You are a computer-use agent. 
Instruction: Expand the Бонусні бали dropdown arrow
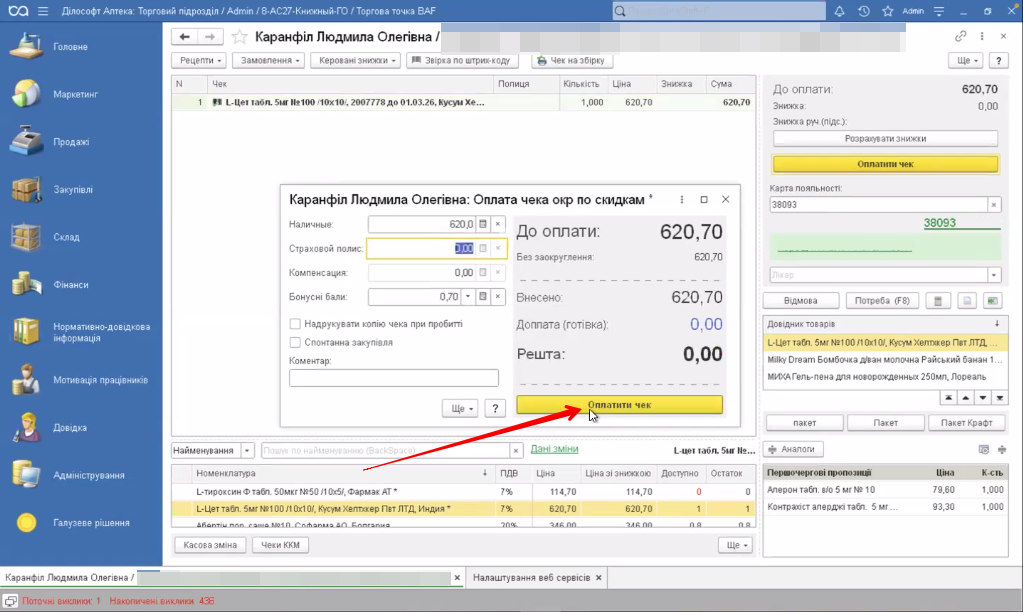(x=467, y=297)
